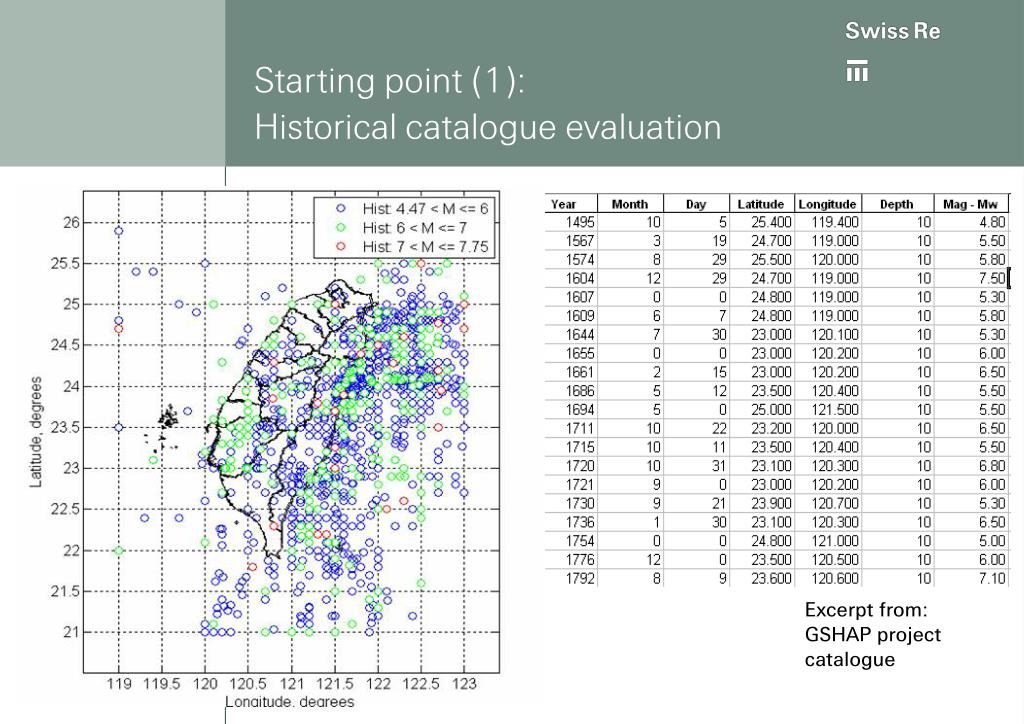Image resolution: width=1024 pixels, height=724 pixels.
Task: Click latitude cell '25.400'
Action: [x=771, y=222]
